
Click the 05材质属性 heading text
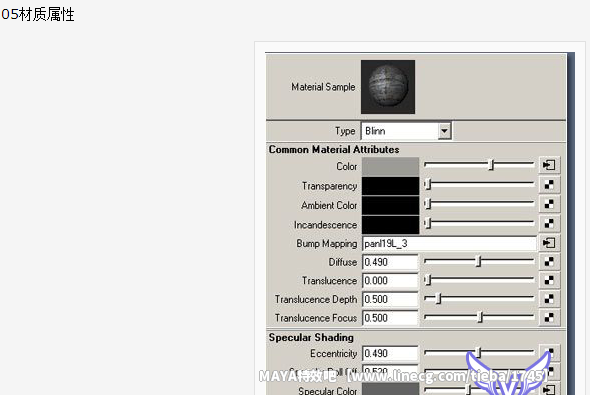tap(38, 15)
